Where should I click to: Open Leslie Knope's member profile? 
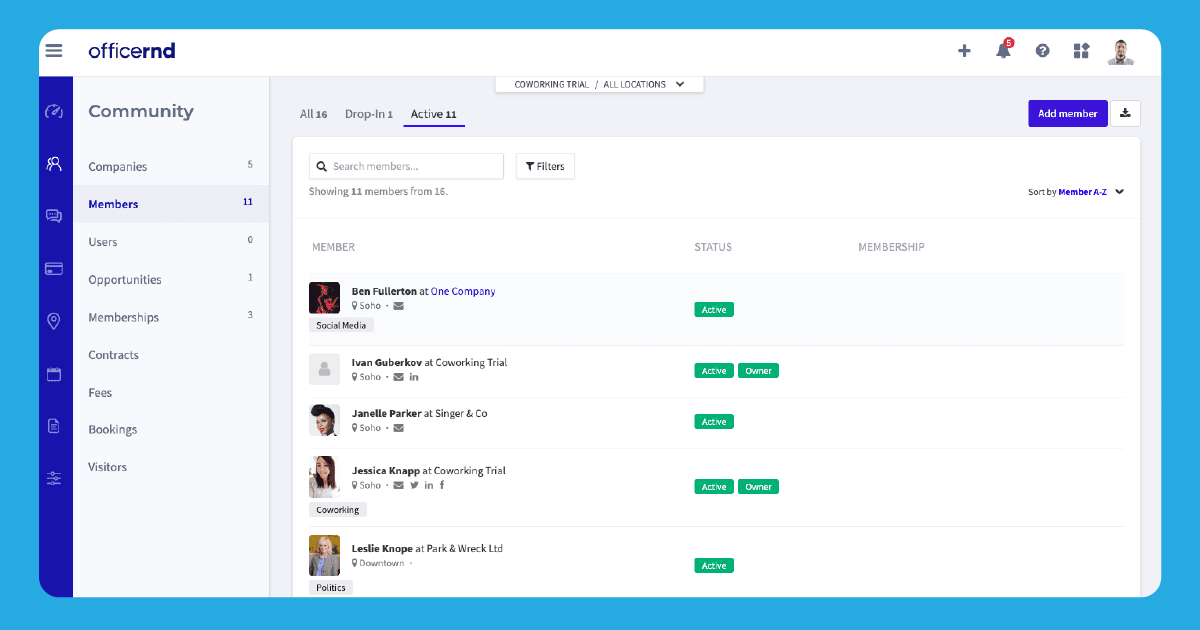[x=382, y=549]
